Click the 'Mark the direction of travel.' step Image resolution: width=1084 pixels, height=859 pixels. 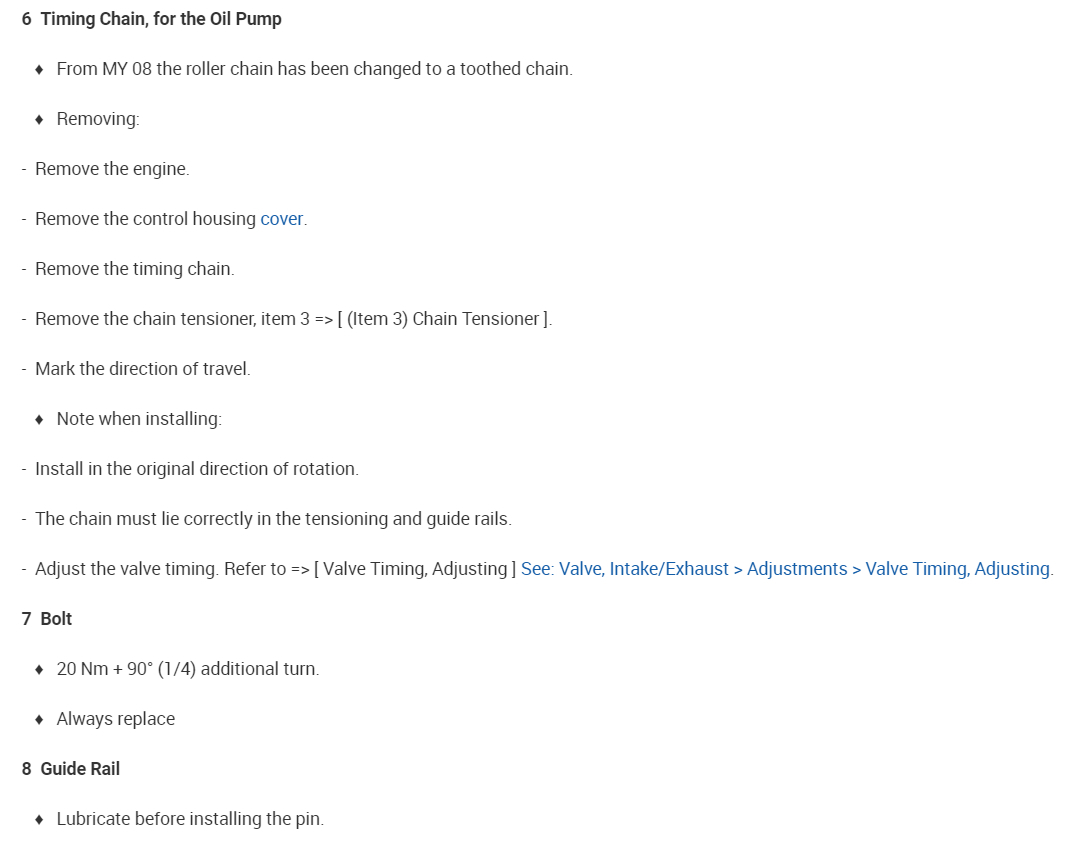pyautogui.click(x=142, y=369)
